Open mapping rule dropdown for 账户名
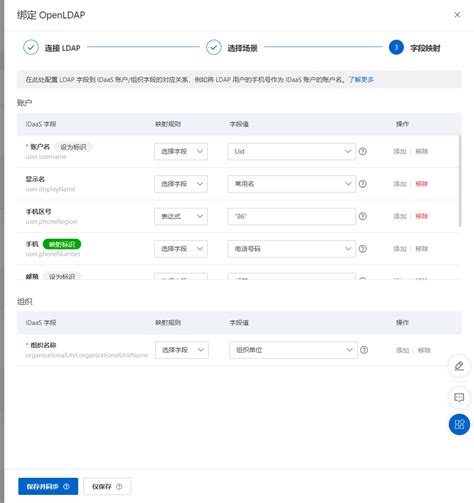Viewport: 474px width, 503px height. pyautogui.click(x=181, y=152)
